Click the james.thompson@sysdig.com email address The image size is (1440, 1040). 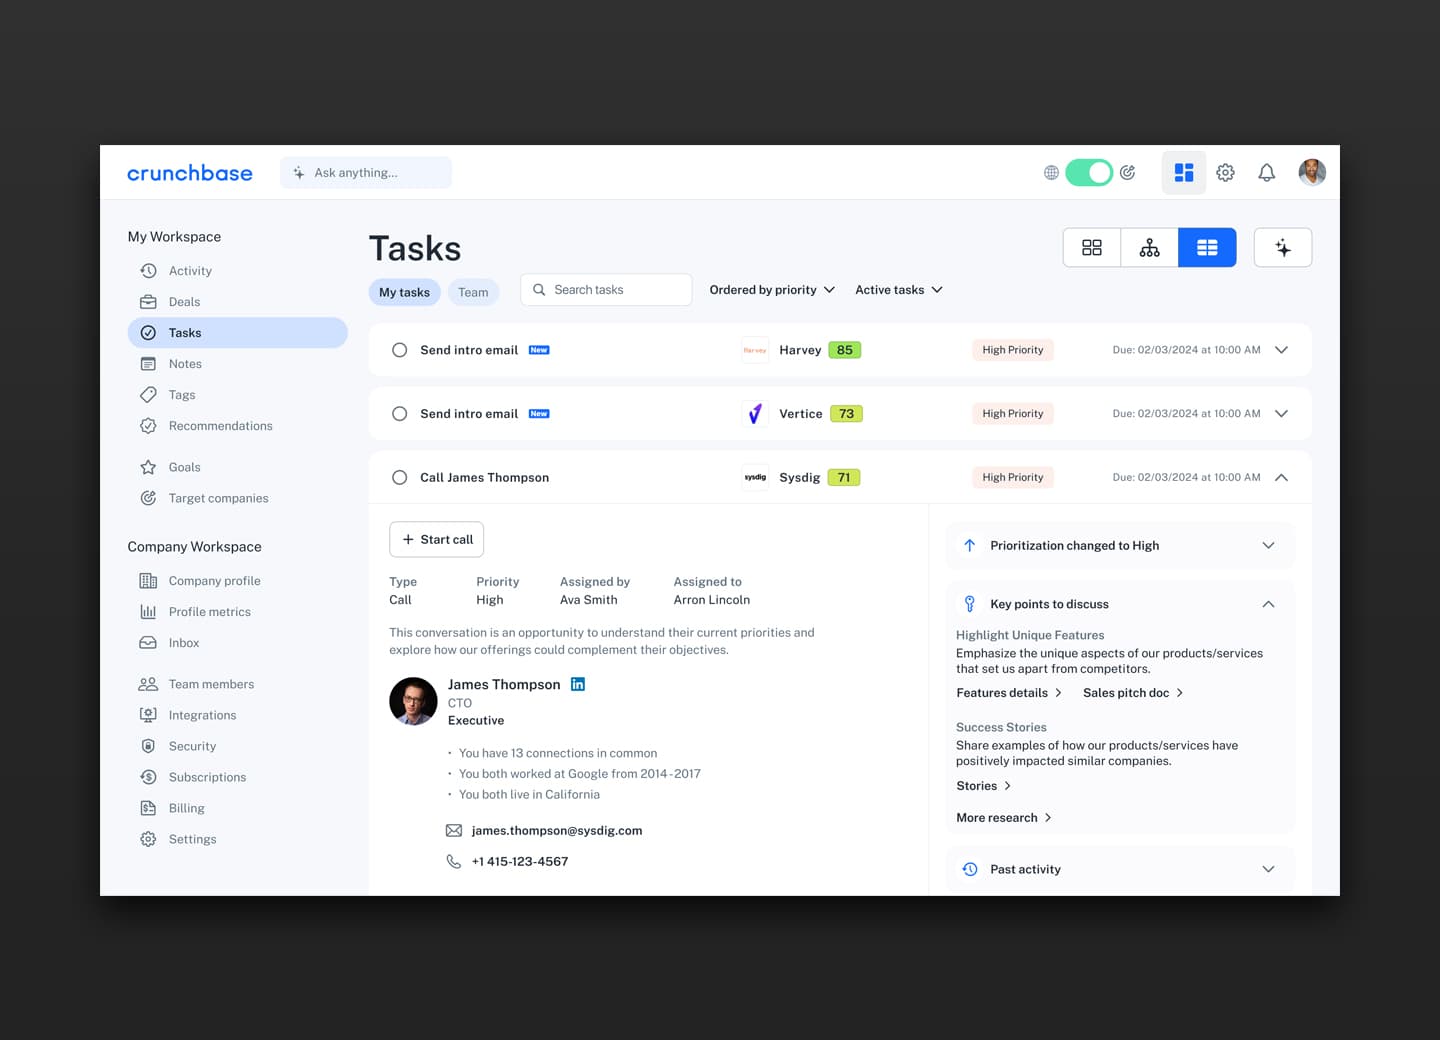(x=557, y=831)
